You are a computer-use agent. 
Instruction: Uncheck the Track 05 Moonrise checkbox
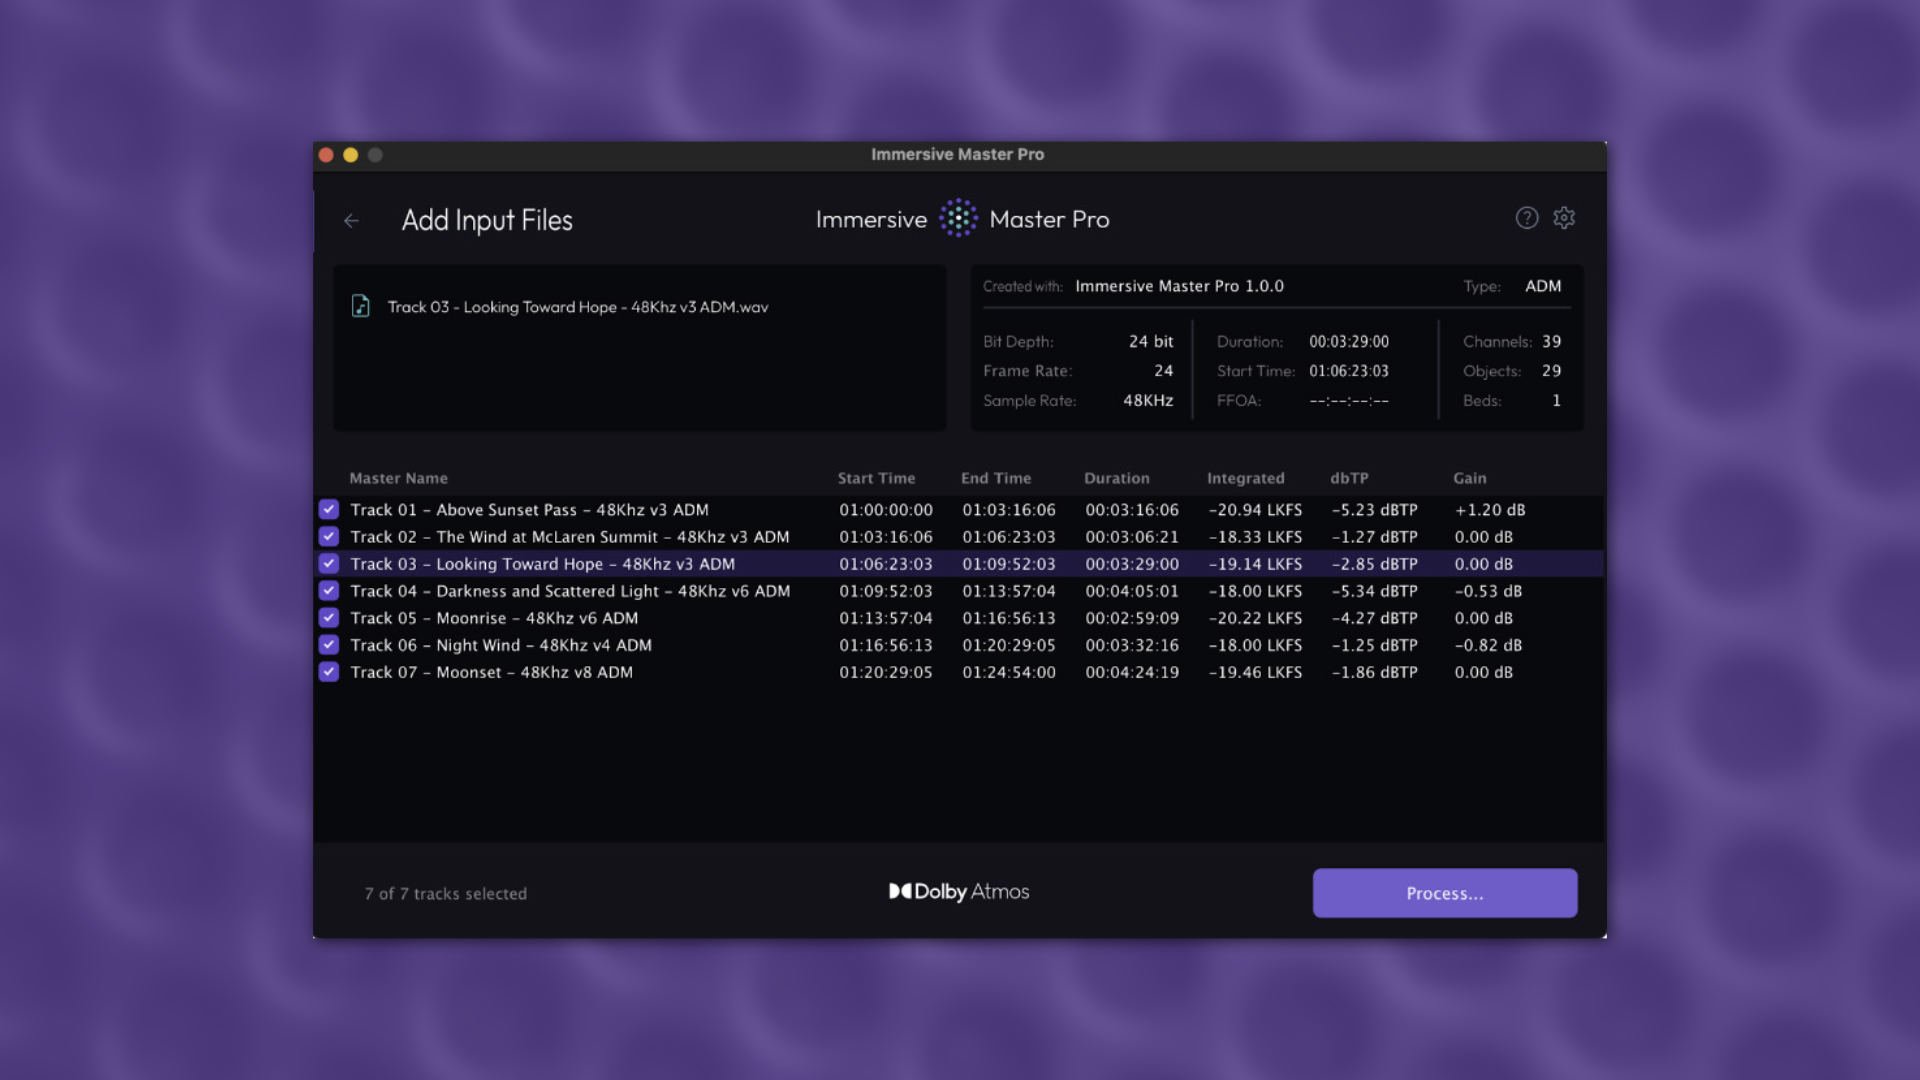coord(329,618)
